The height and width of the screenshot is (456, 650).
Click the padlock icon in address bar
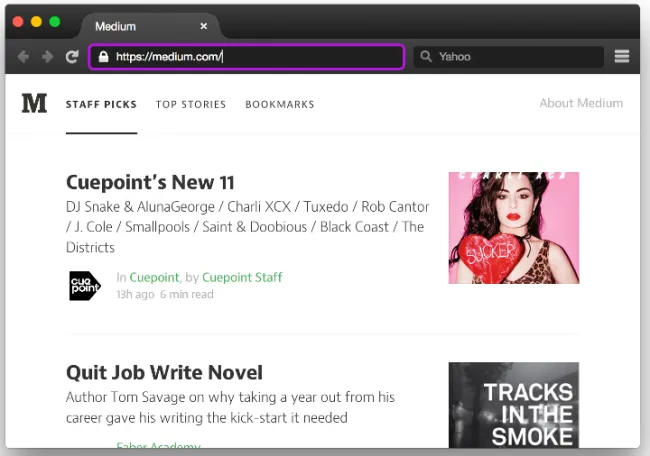pos(104,56)
